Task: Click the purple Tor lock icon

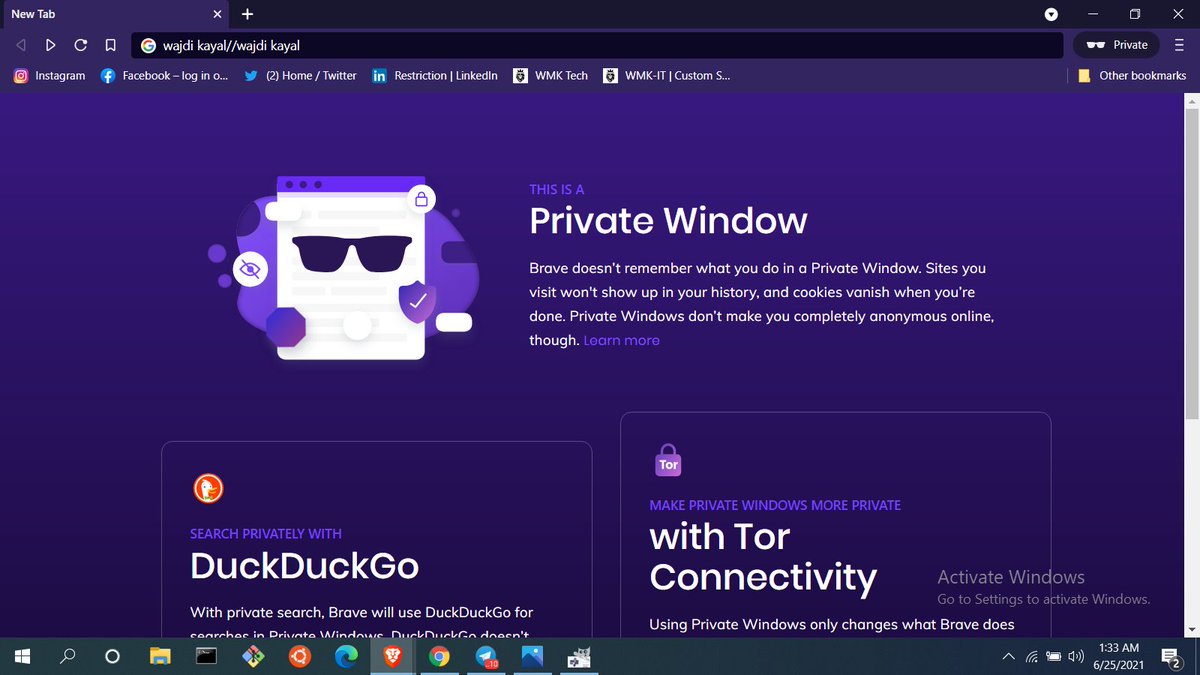Action: (x=668, y=460)
